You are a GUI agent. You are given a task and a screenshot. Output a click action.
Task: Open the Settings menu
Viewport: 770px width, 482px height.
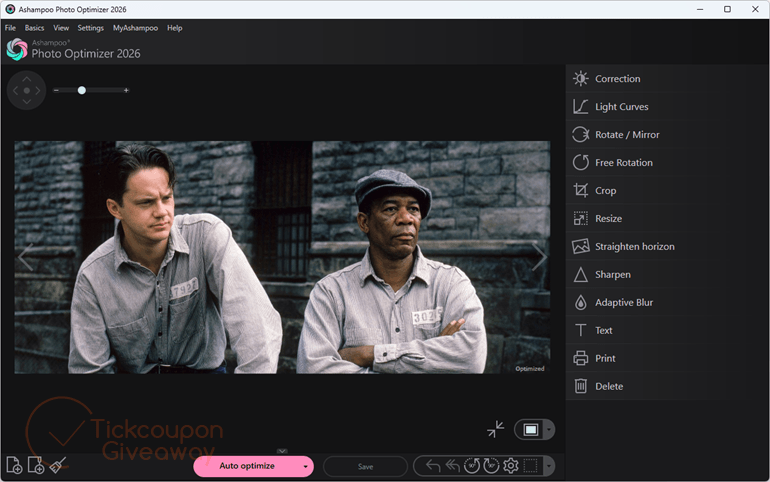90,28
